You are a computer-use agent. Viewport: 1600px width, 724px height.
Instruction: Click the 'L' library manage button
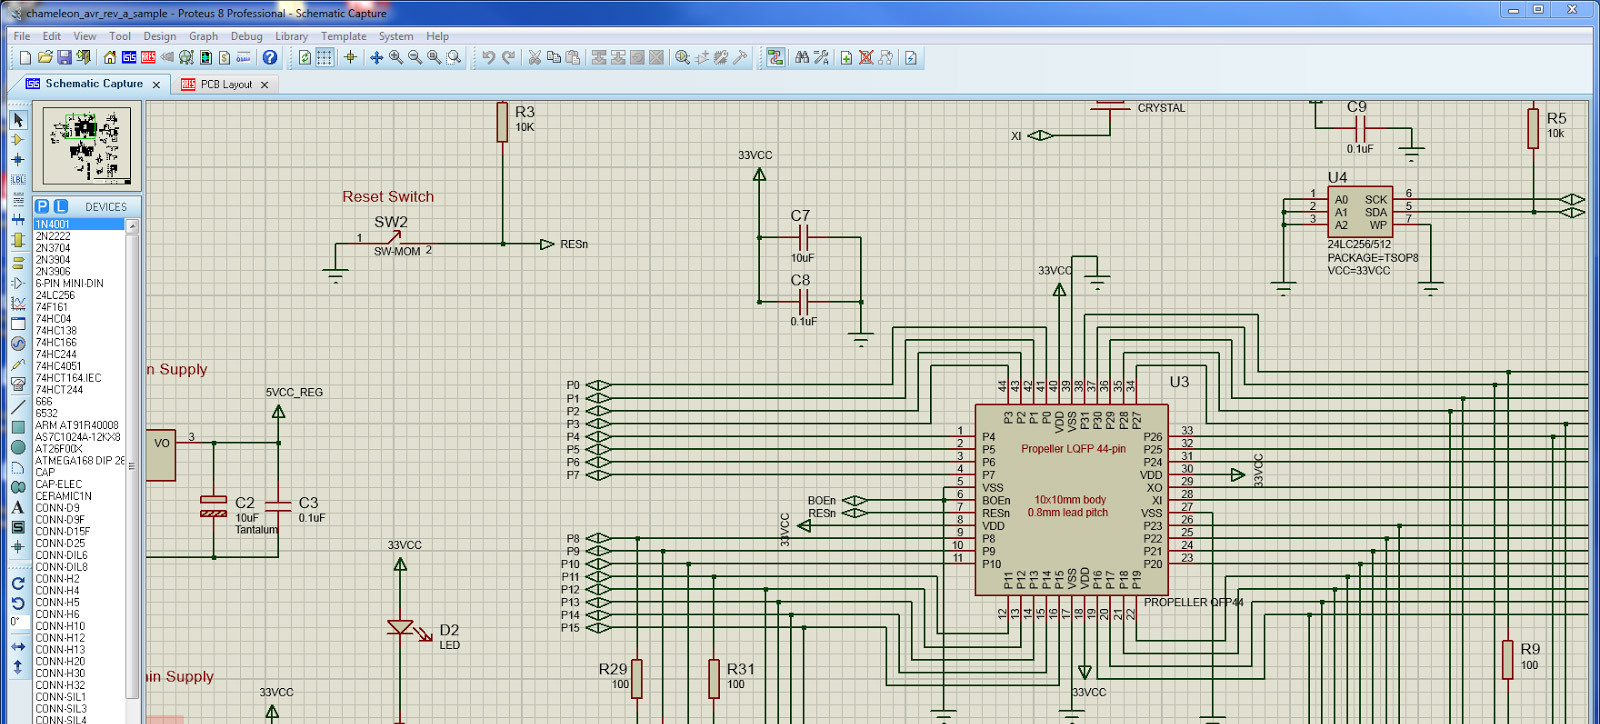click(60, 206)
